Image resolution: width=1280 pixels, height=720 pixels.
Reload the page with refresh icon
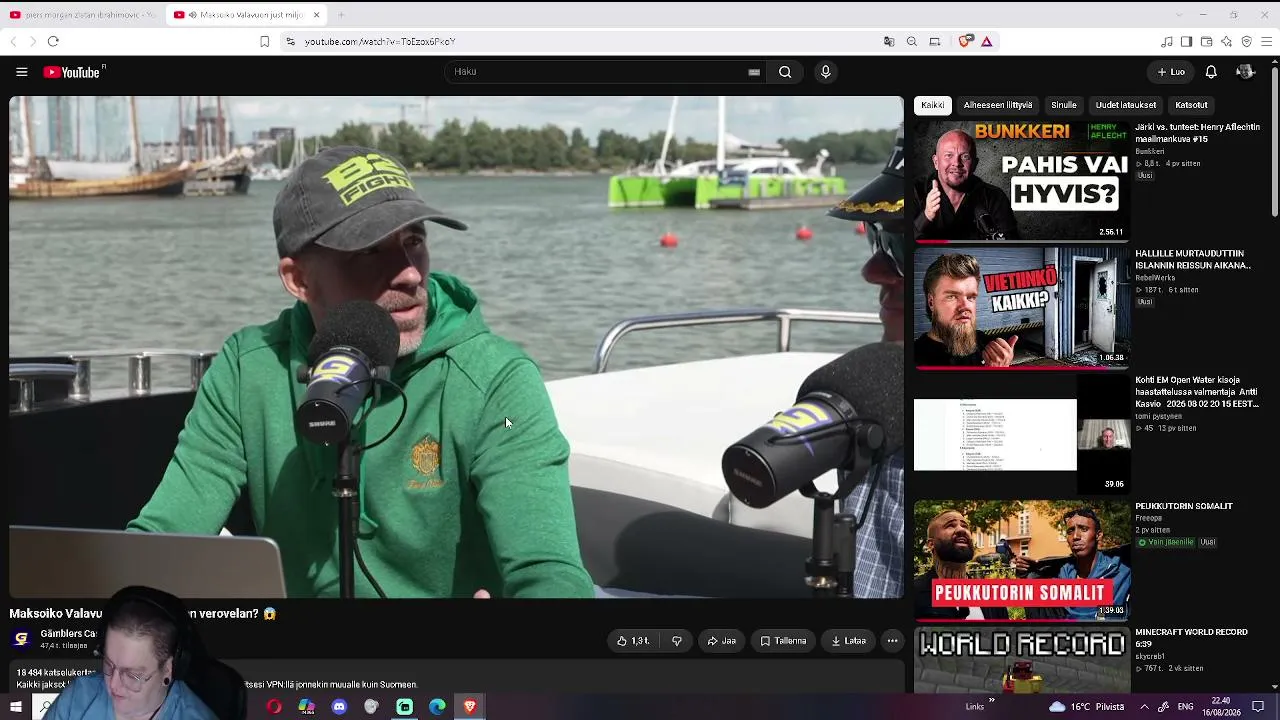(53, 42)
